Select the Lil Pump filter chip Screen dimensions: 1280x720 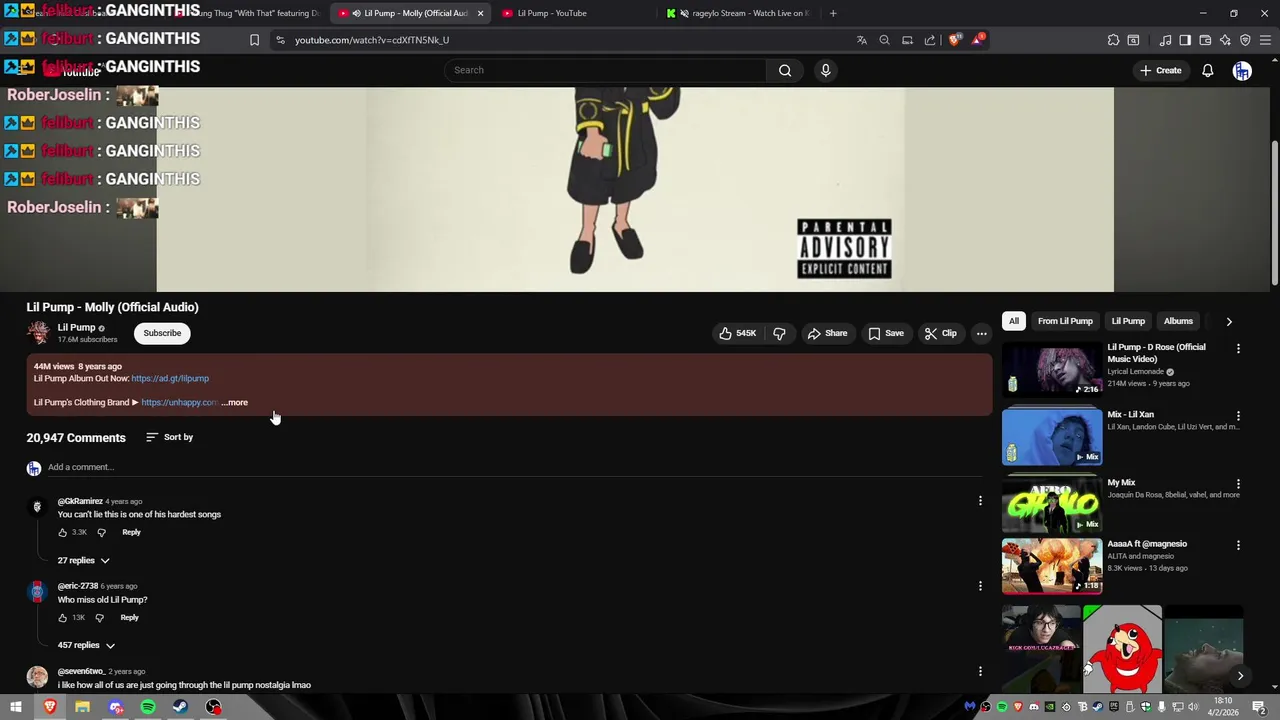click(1128, 321)
